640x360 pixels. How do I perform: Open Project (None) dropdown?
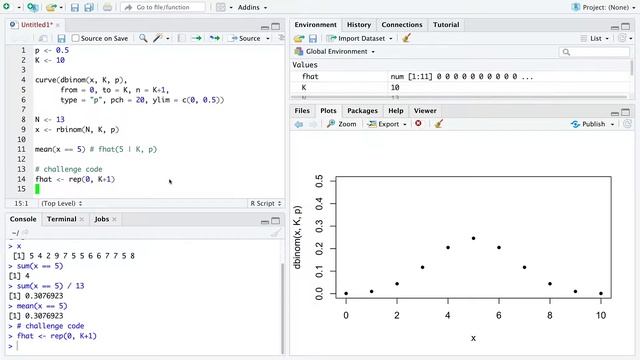[604, 7]
